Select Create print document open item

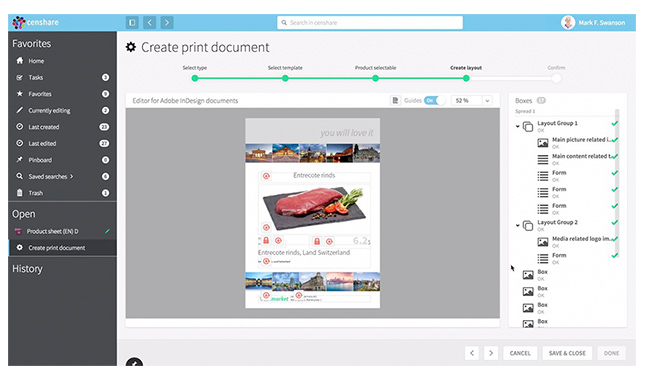[x=56, y=248]
